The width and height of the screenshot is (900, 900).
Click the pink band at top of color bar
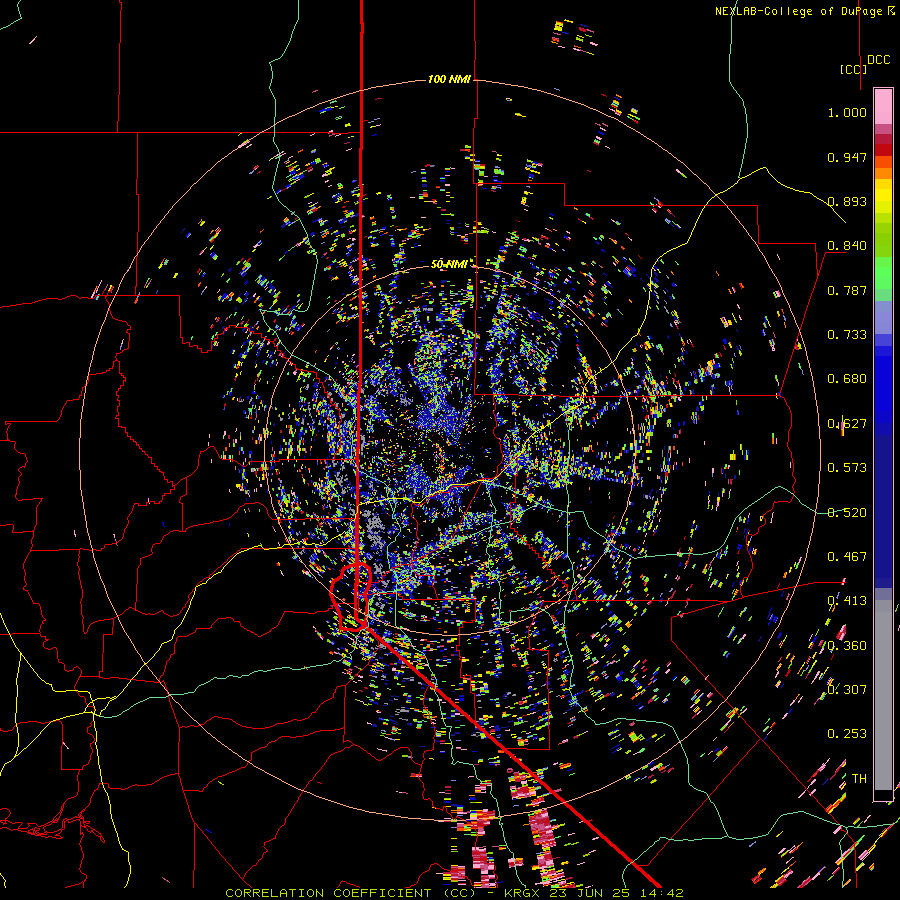coord(883,106)
